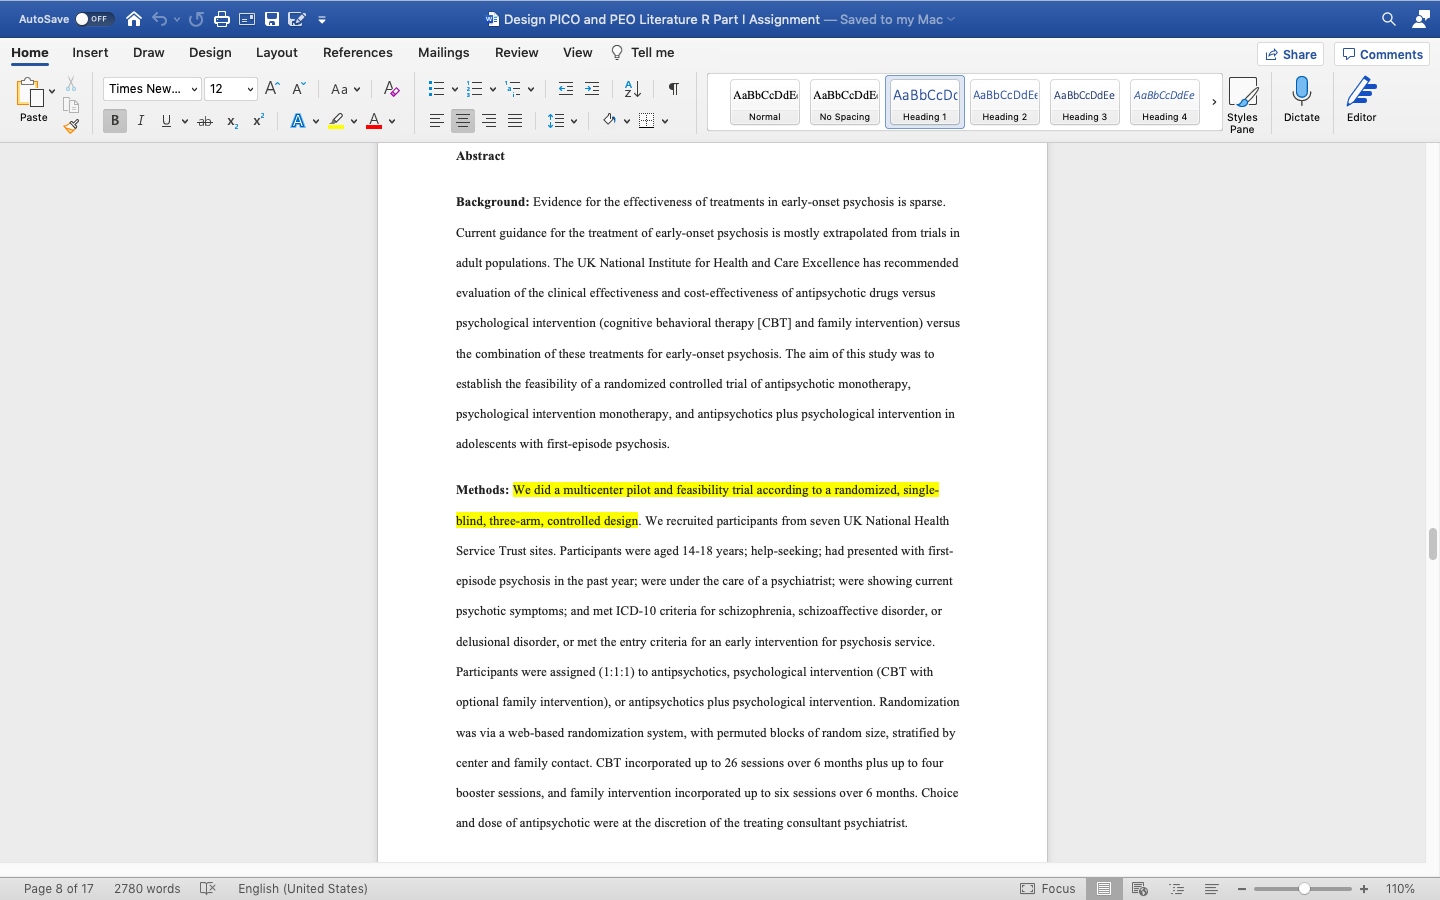
Task: Toggle Bold formatting
Action: 115,121
